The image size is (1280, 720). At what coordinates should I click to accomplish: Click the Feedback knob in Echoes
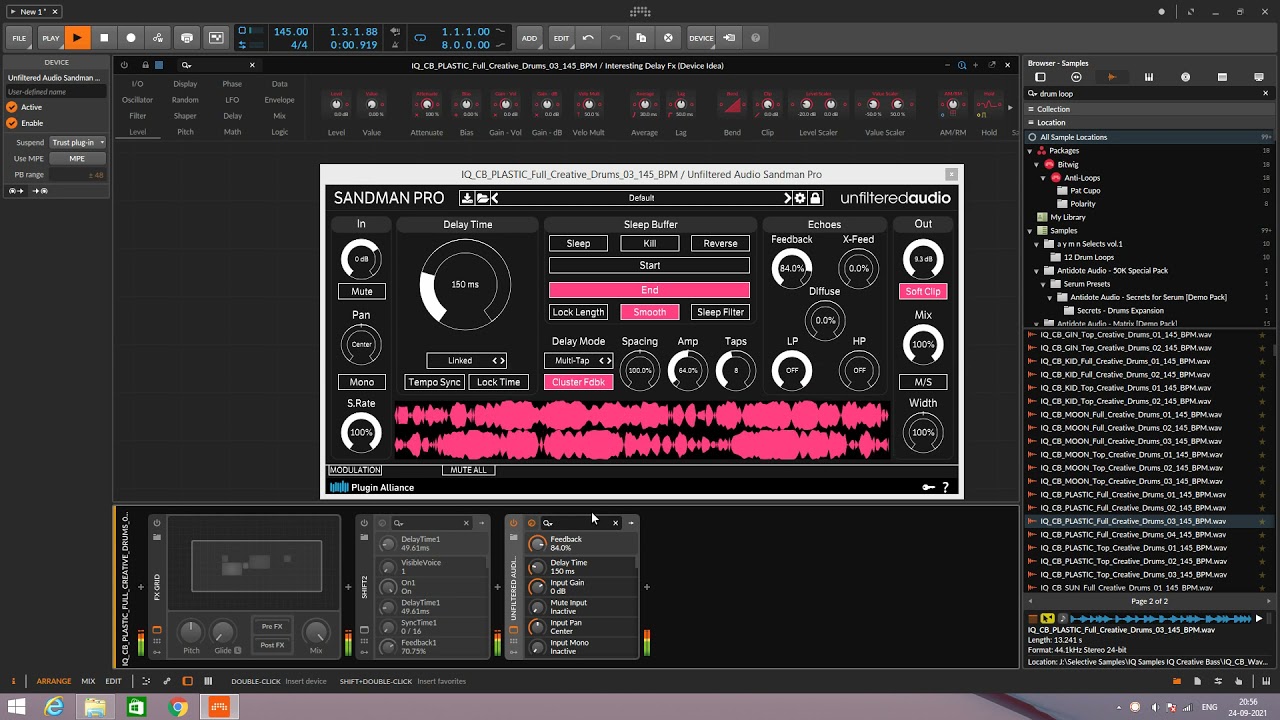tap(791, 268)
